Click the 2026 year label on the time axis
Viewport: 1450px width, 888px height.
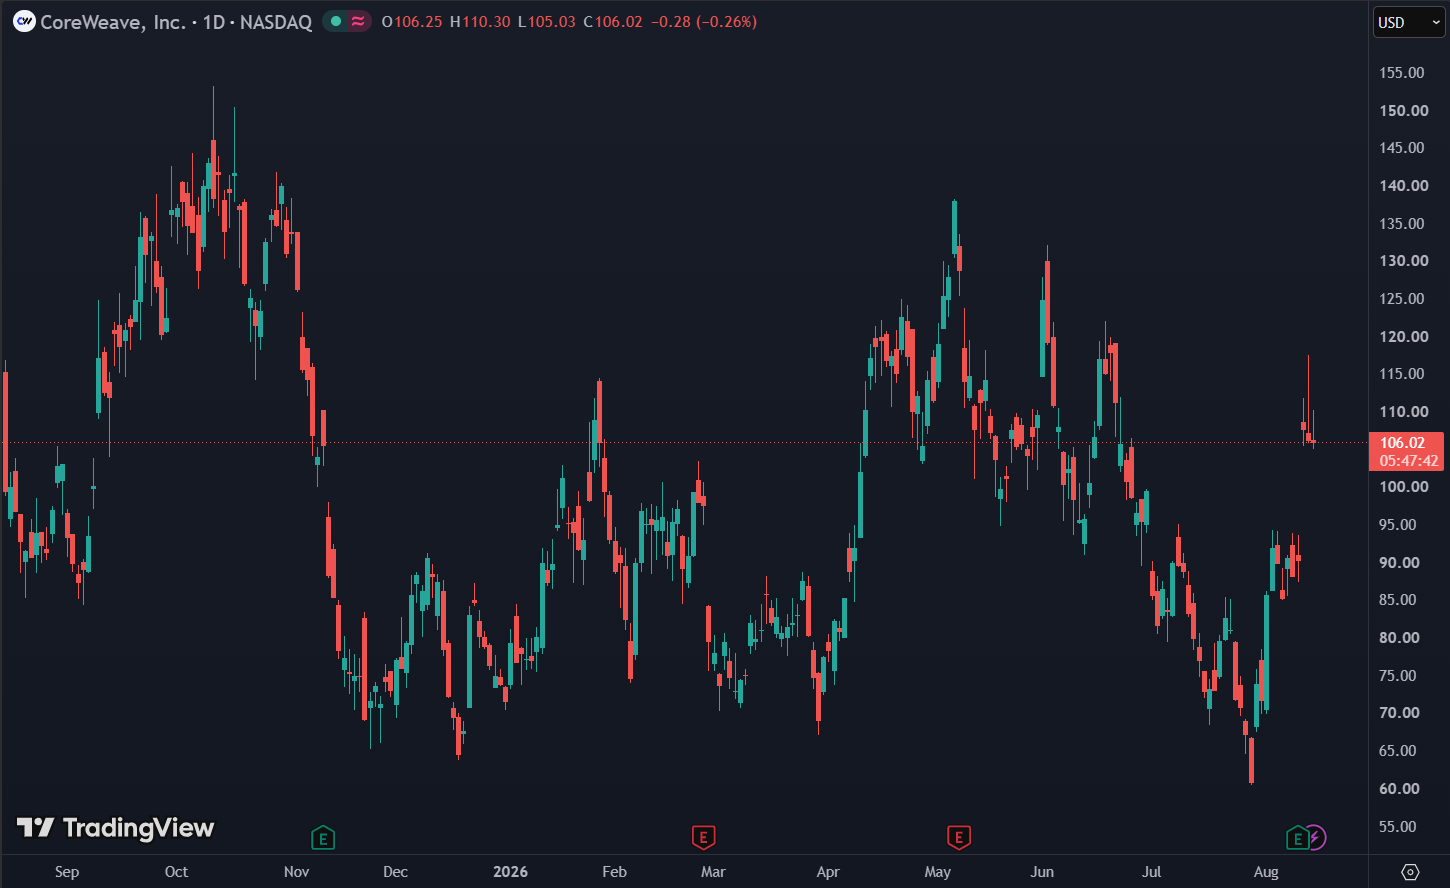point(510,872)
